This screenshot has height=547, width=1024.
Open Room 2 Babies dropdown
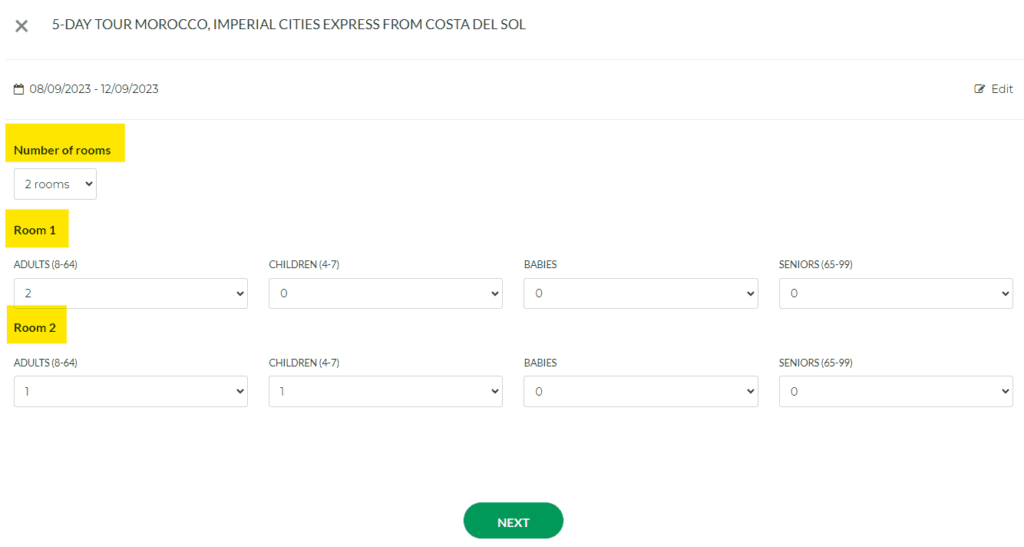[640, 392]
